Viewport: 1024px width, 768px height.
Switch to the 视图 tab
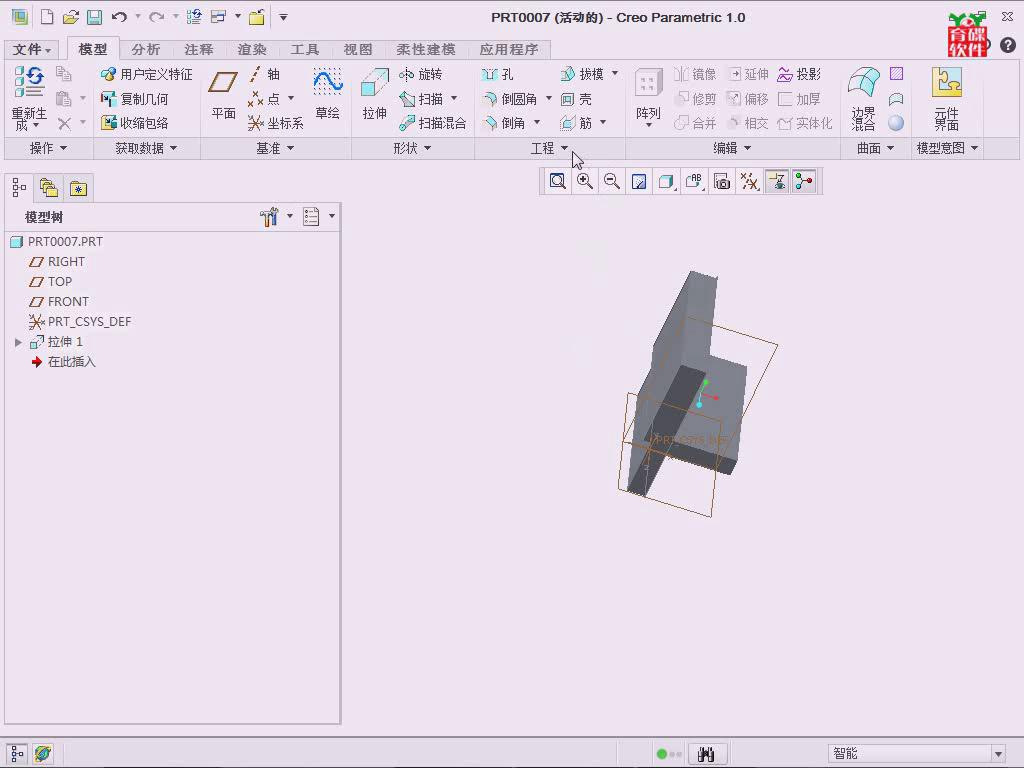[x=358, y=50]
